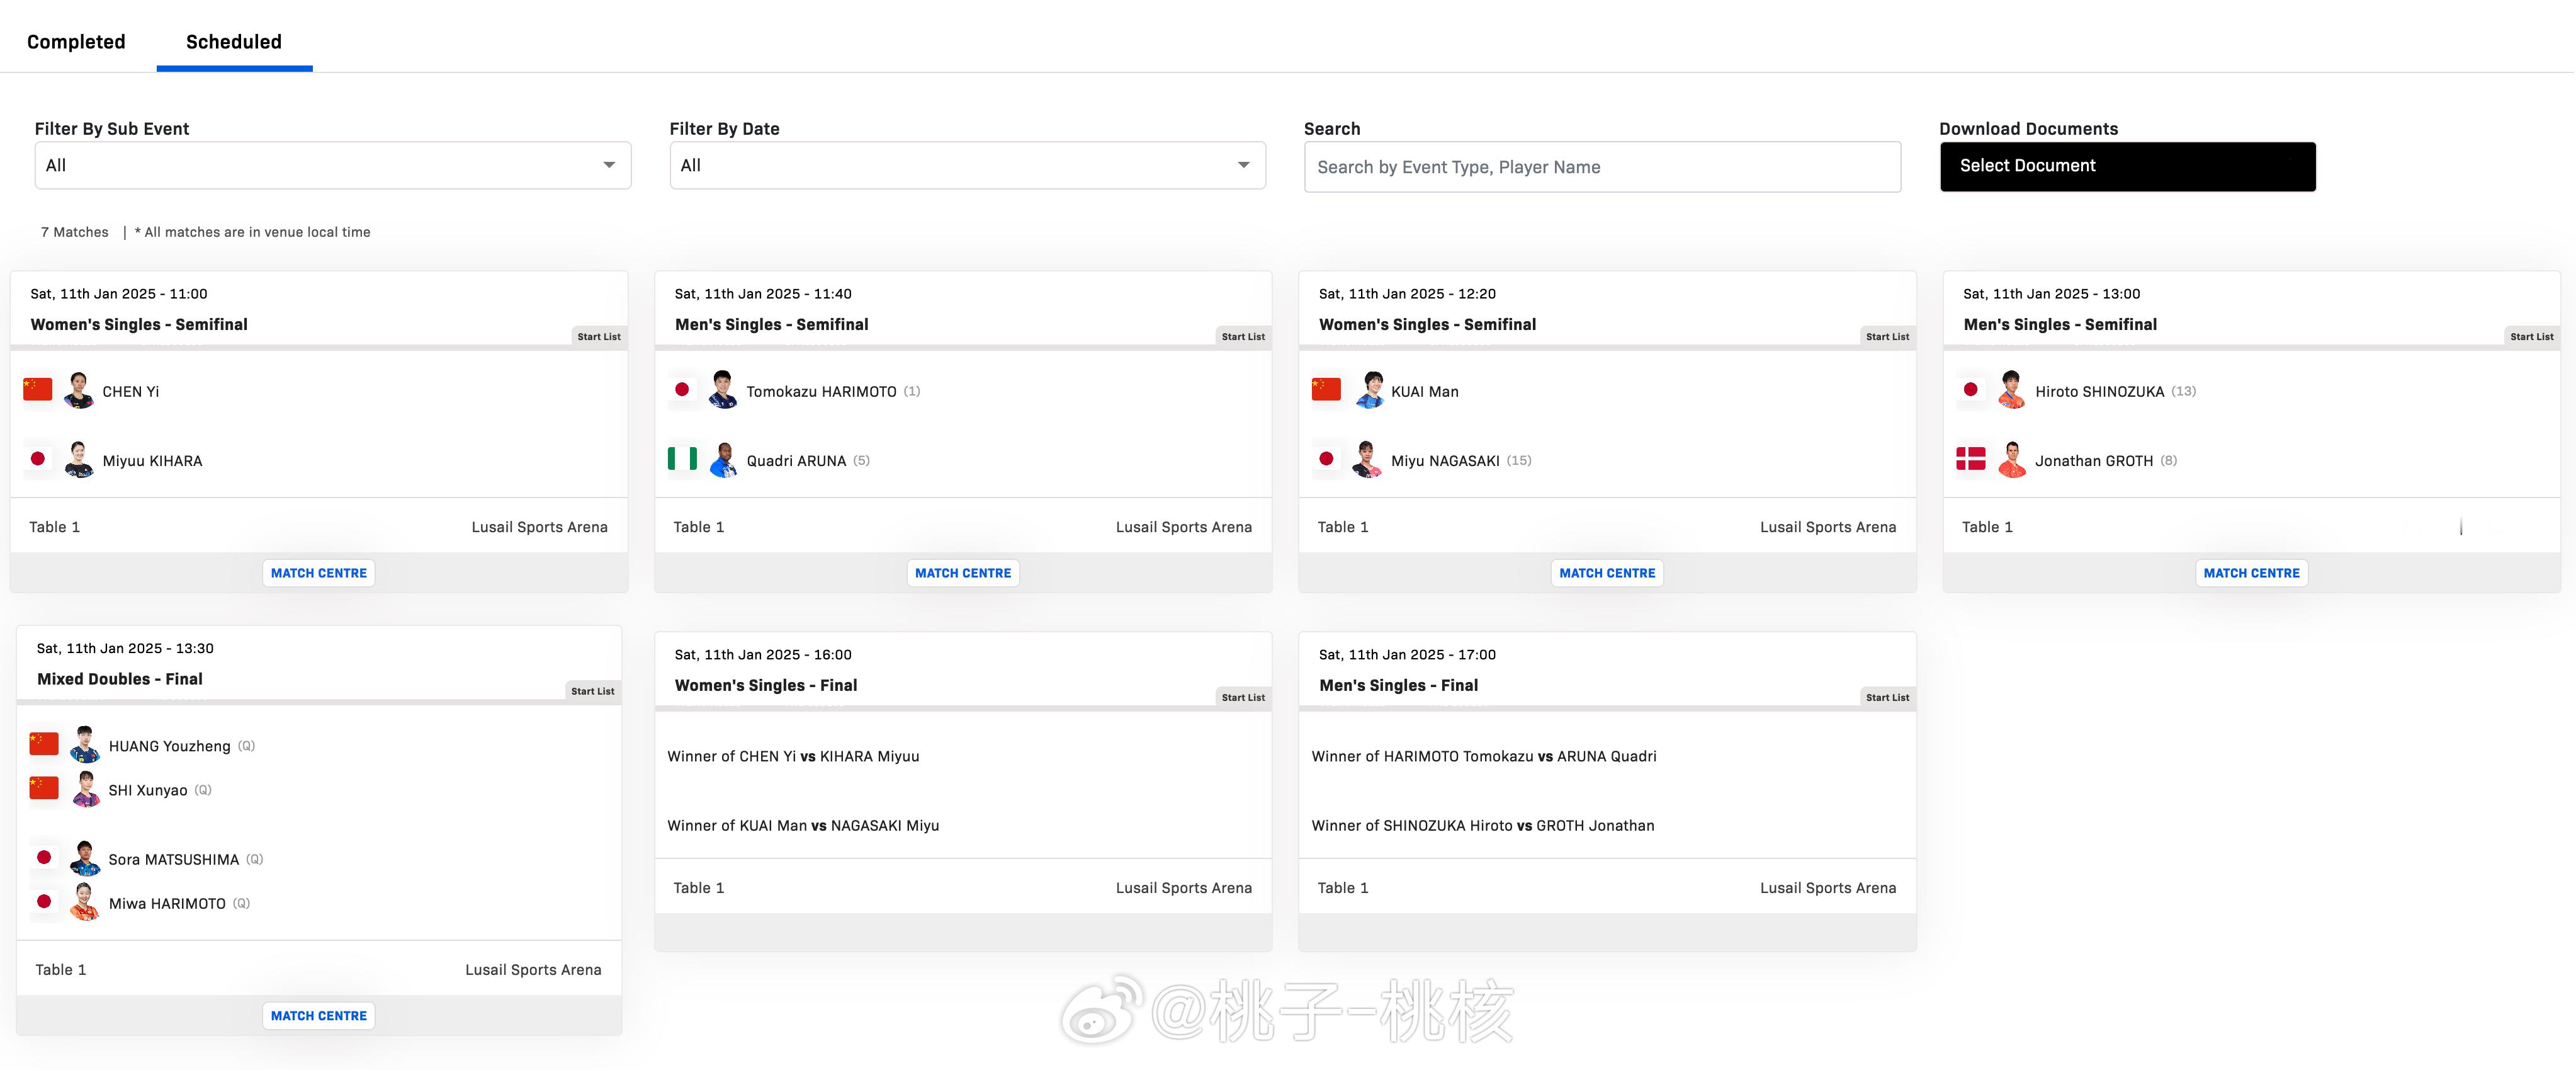This screenshot has width=2576, height=1070.
Task: Click Hiroto SHINOZUKA player avatar
Action: pyautogui.click(x=2011, y=390)
